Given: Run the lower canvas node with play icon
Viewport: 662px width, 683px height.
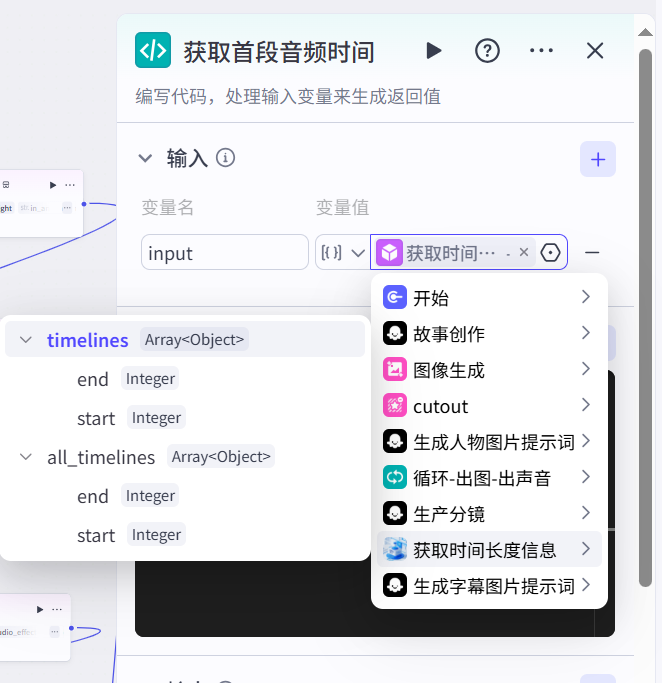Looking at the screenshot, I should (40, 609).
